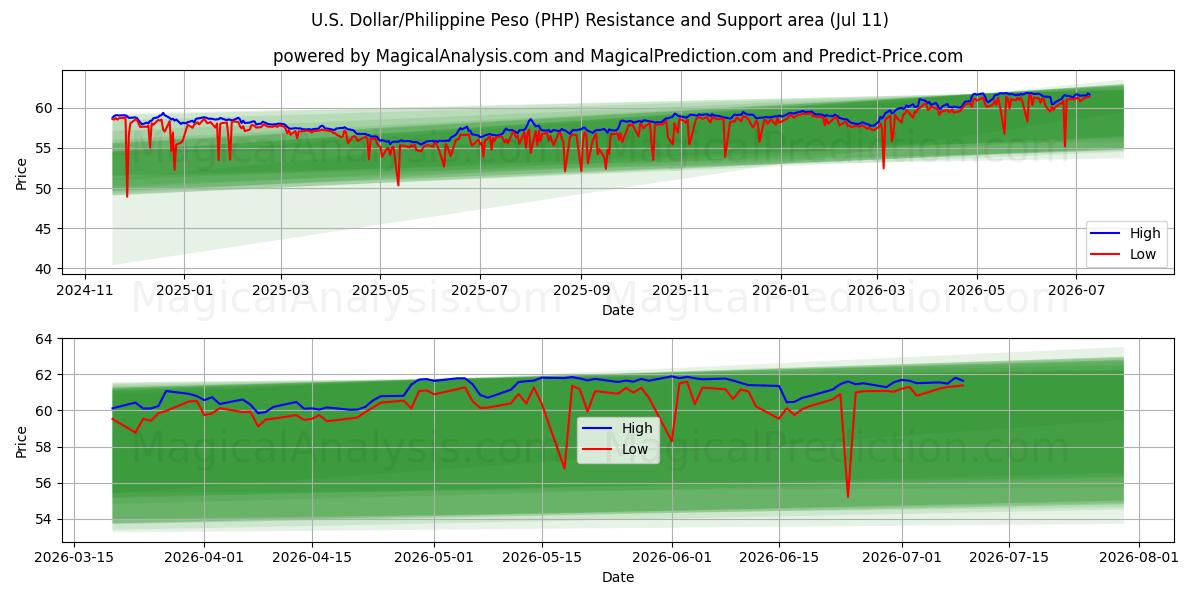
Task: Click the '58' y-axis tick on the bottom chart
Action: 45,447
